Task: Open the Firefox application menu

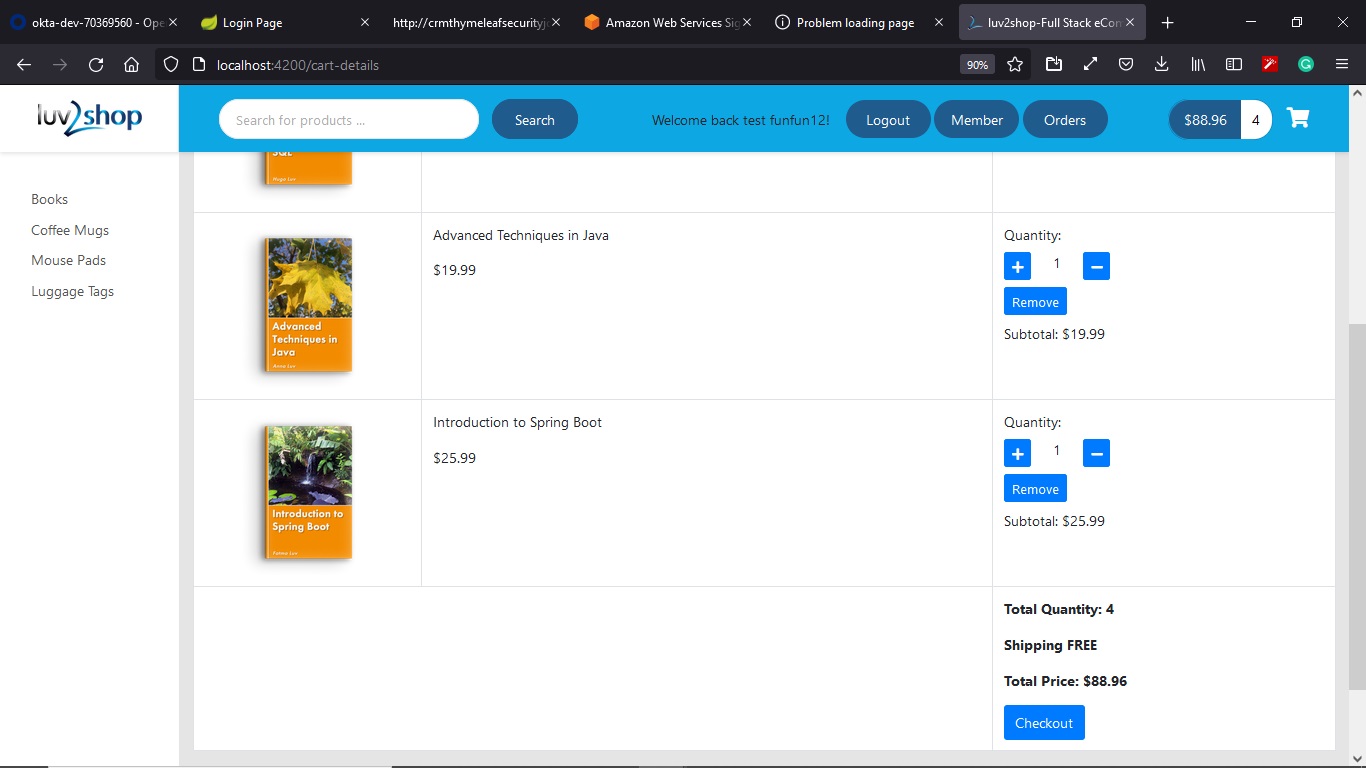Action: [x=1342, y=65]
